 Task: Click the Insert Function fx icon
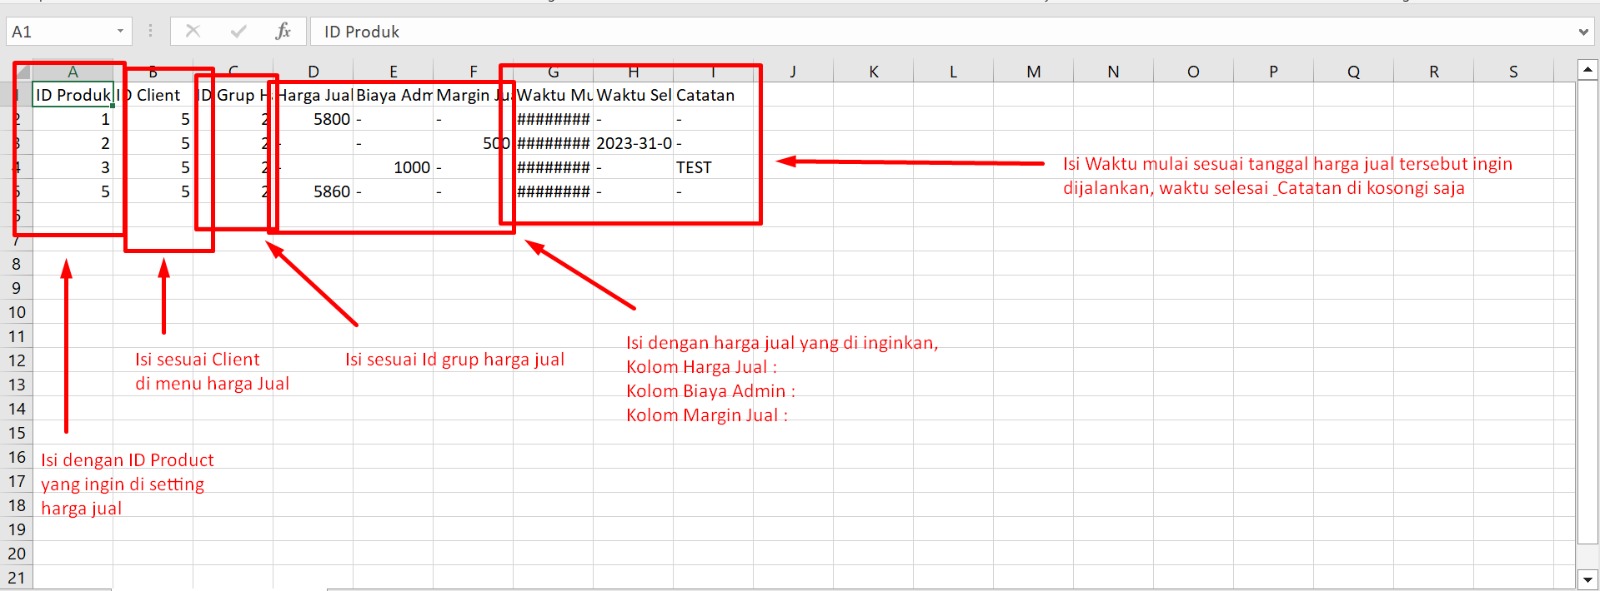point(283,31)
